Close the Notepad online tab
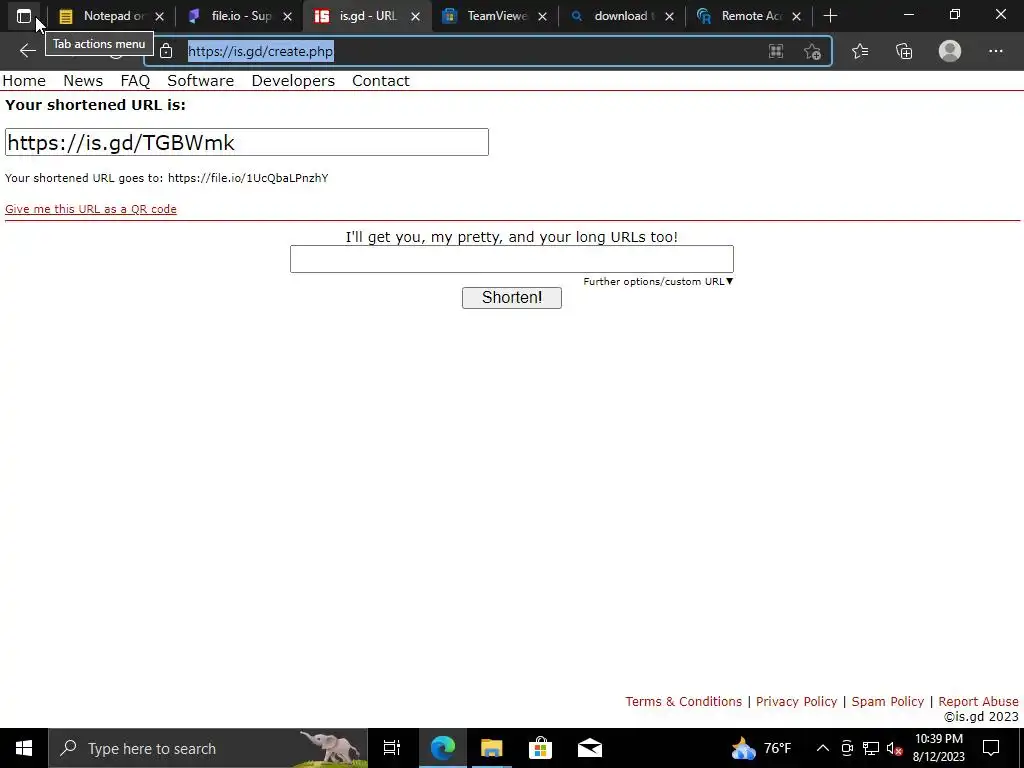 159,16
